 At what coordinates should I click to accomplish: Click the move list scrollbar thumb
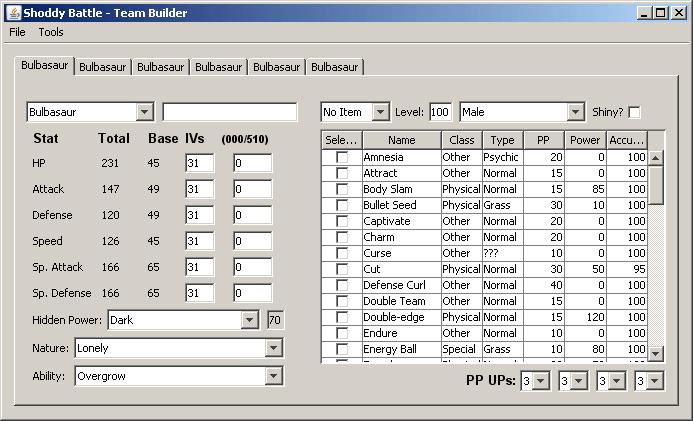pos(656,185)
